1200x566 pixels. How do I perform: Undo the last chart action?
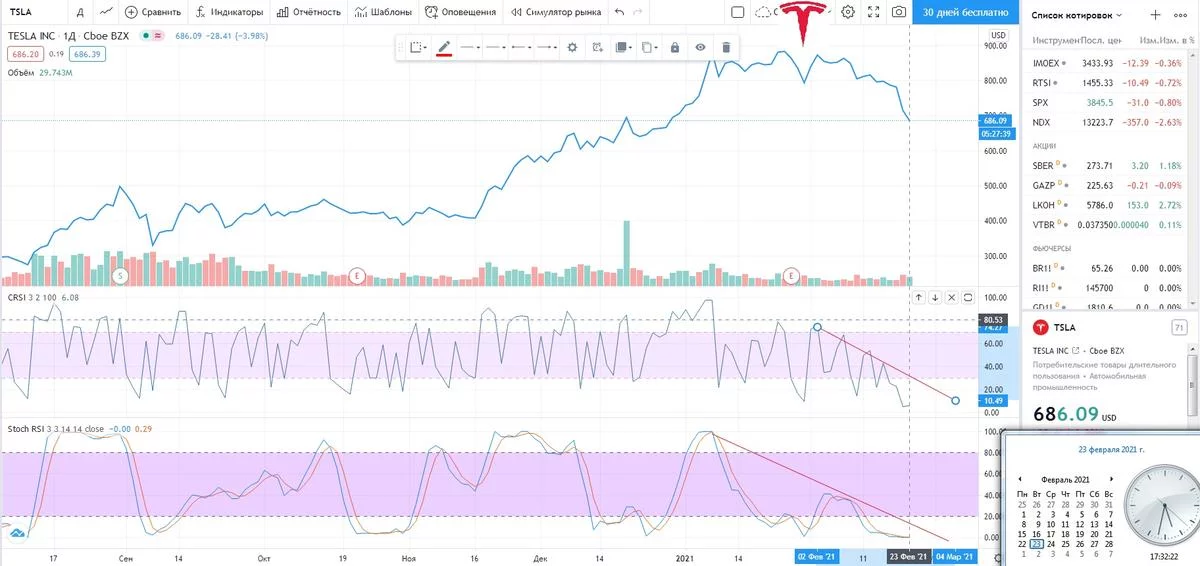click(x=620, y=12)
